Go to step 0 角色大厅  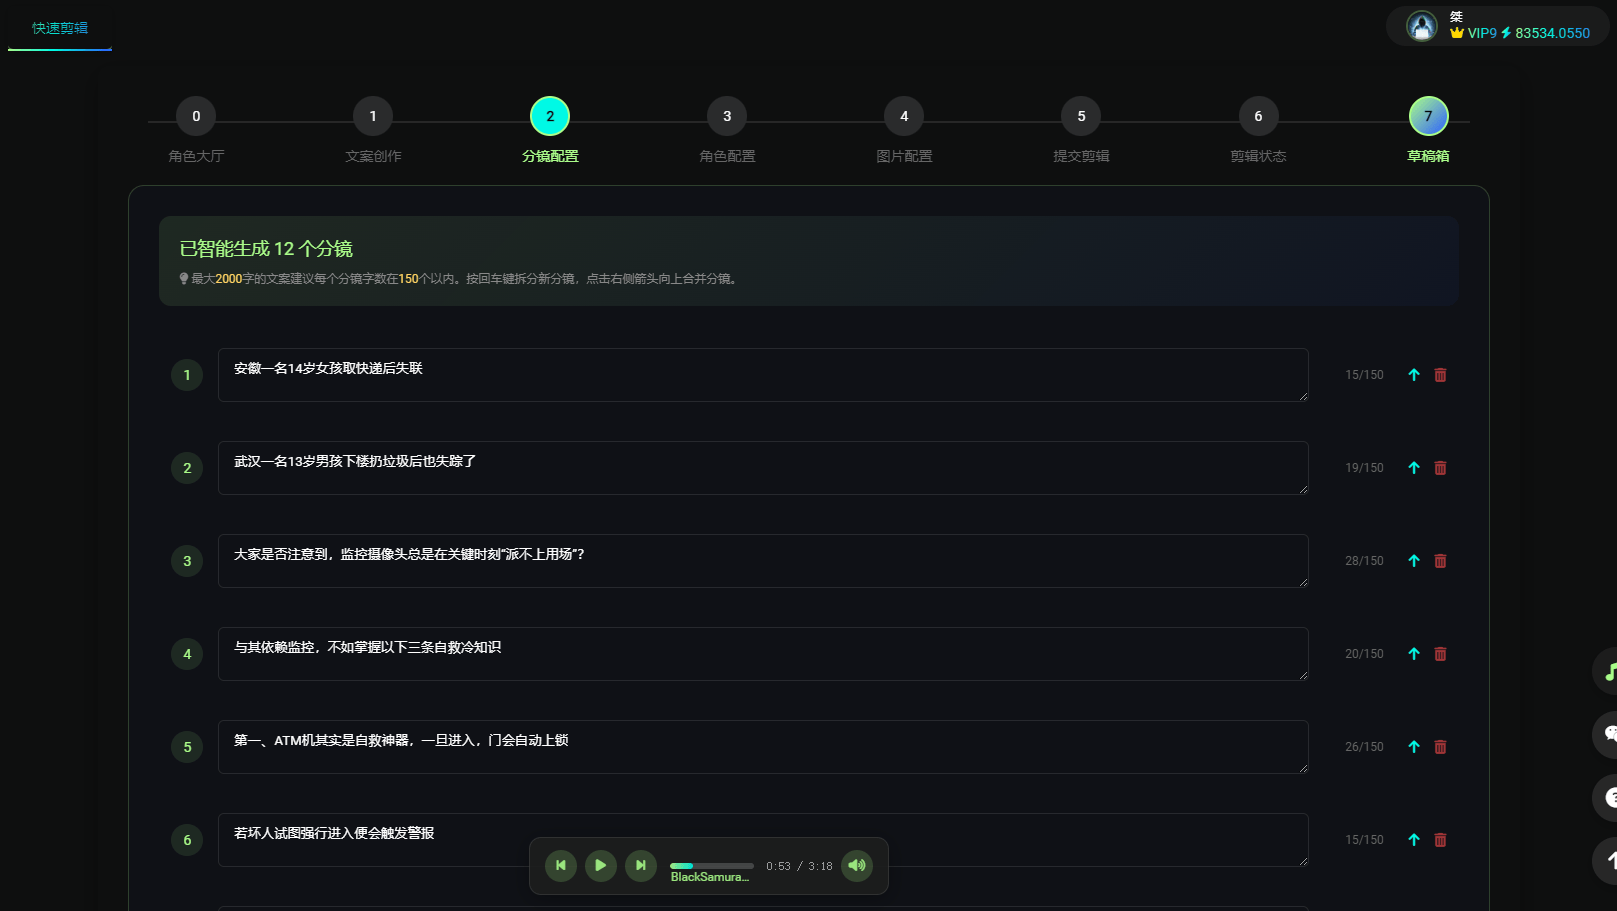pyautogui.click(x=196, y=117)
